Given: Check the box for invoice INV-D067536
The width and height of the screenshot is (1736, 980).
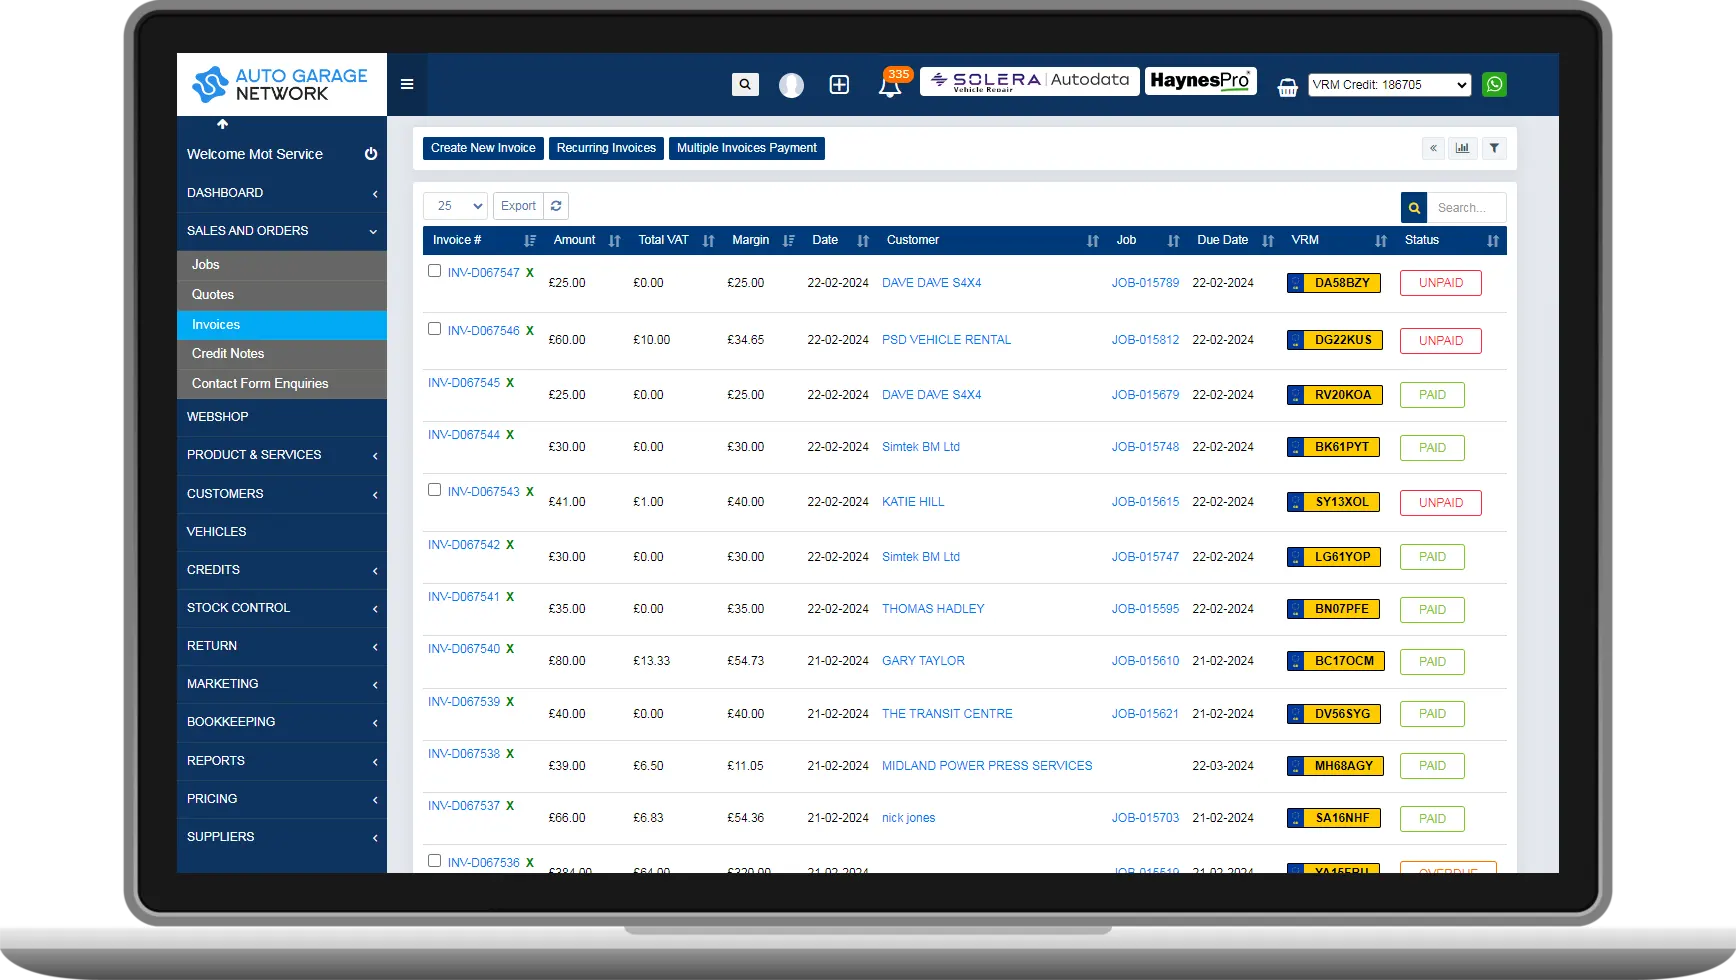Looking at the screenshot, I should tap(434, 859).
